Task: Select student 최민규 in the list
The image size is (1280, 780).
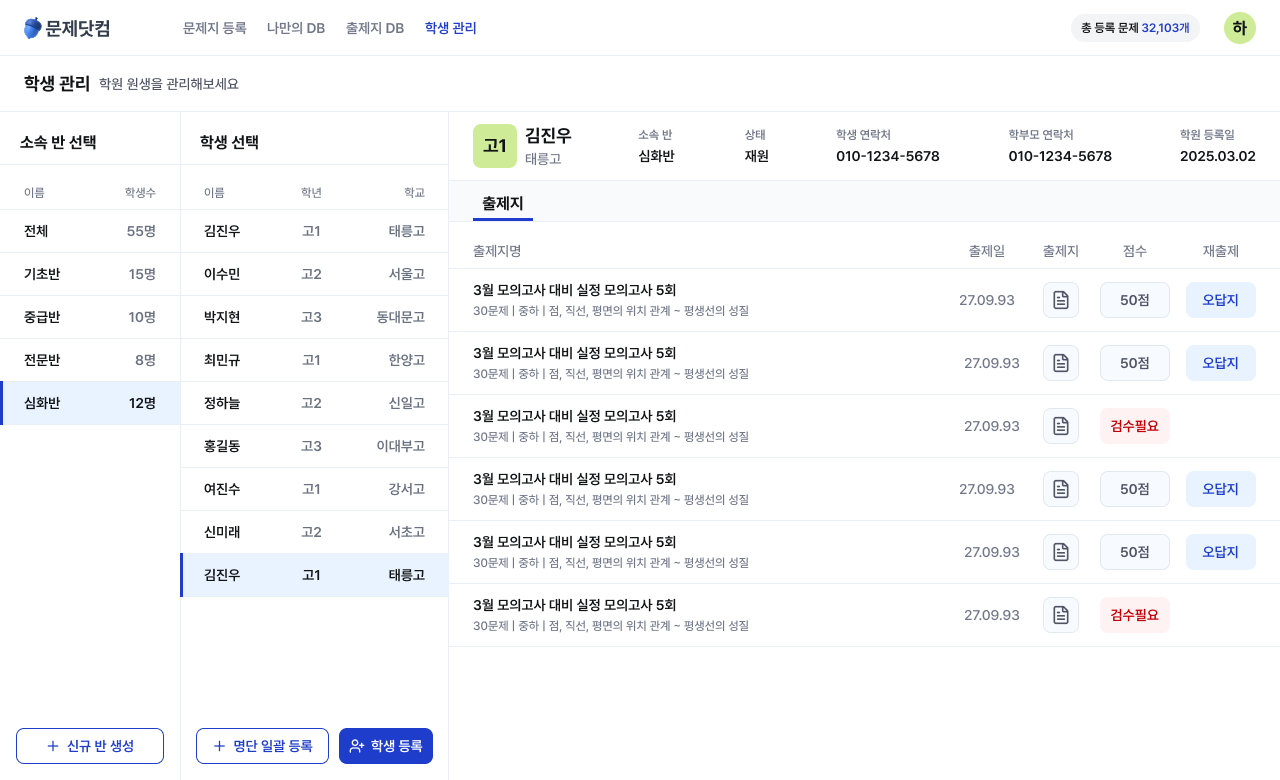Action: [x=314, y=360]
